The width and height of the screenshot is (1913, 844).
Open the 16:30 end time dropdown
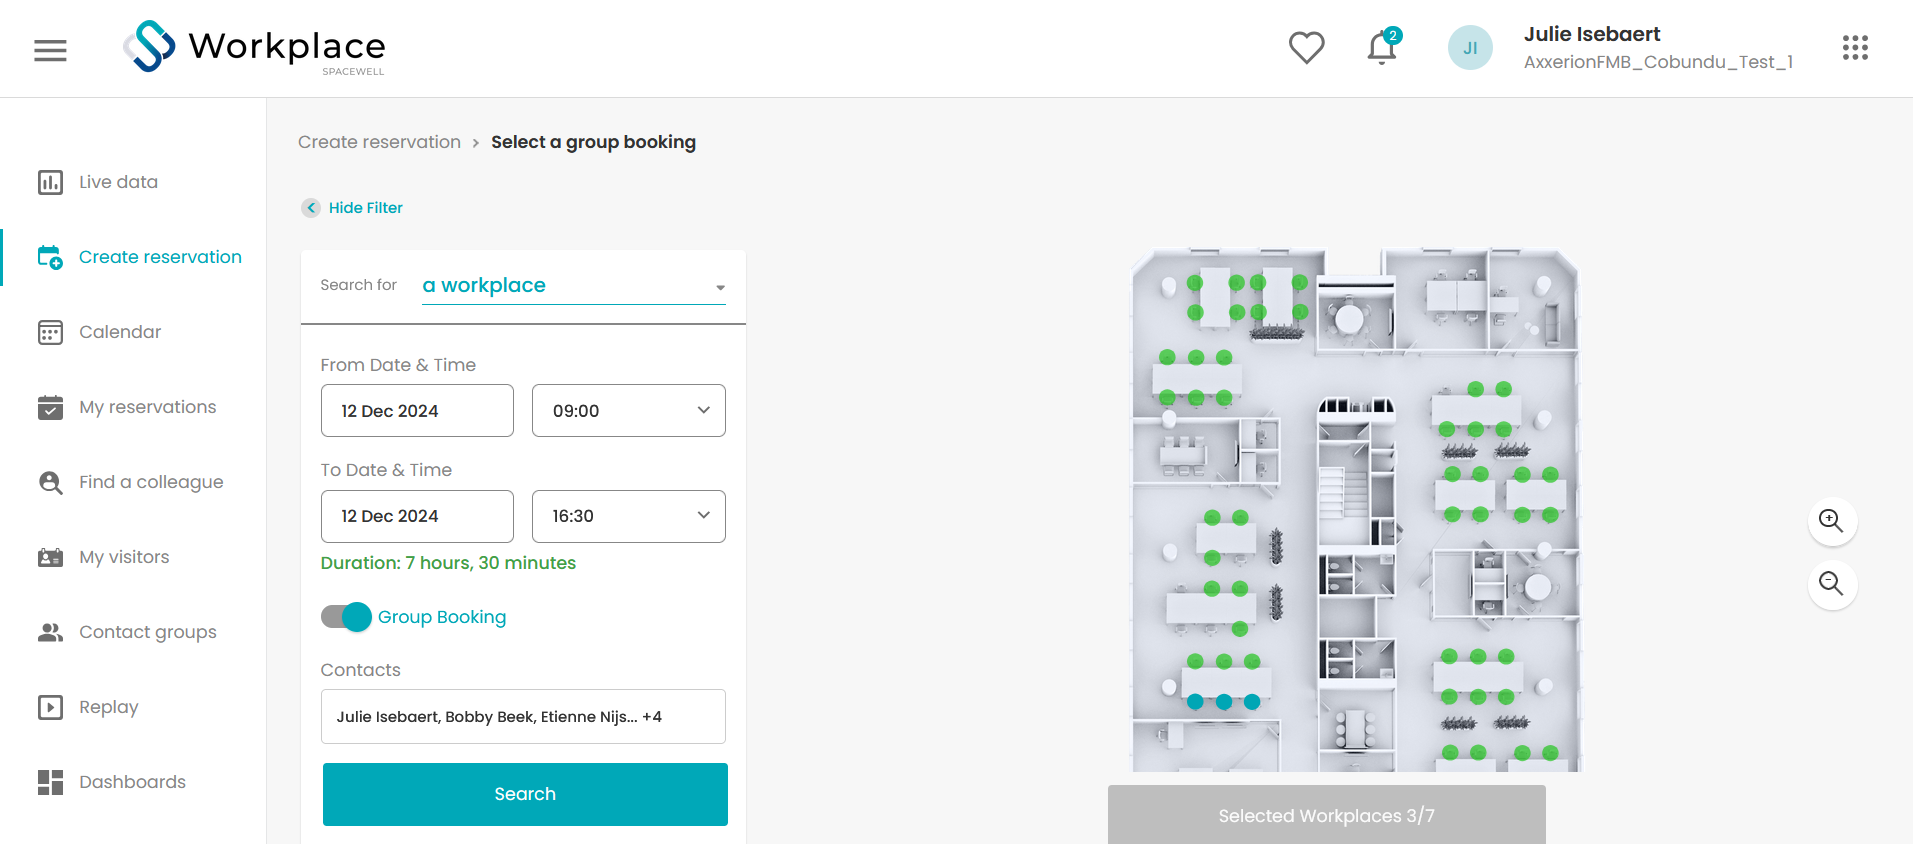628,516
